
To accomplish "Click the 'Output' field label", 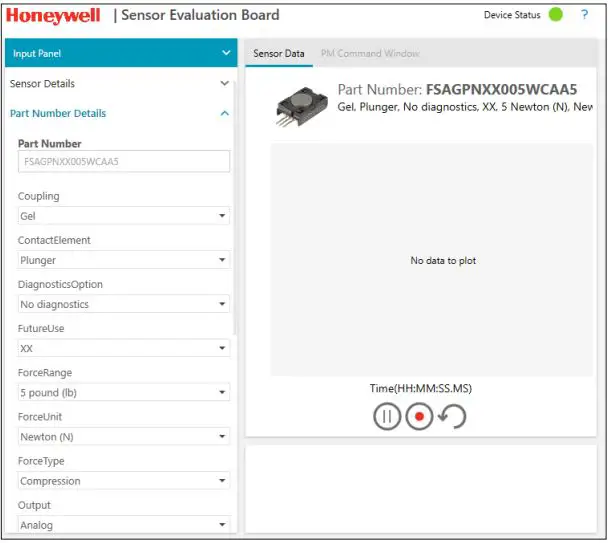I will tap(34, 505).
